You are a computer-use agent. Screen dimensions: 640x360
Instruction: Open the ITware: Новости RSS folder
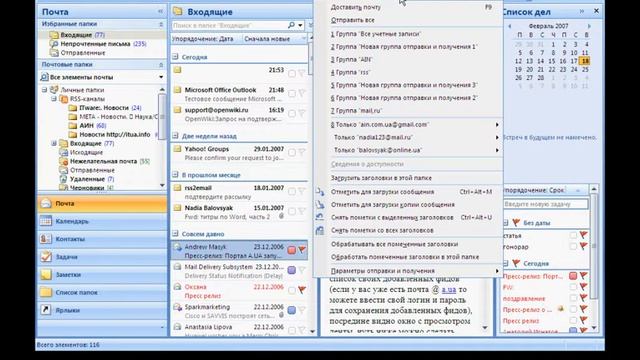(104, 108)
